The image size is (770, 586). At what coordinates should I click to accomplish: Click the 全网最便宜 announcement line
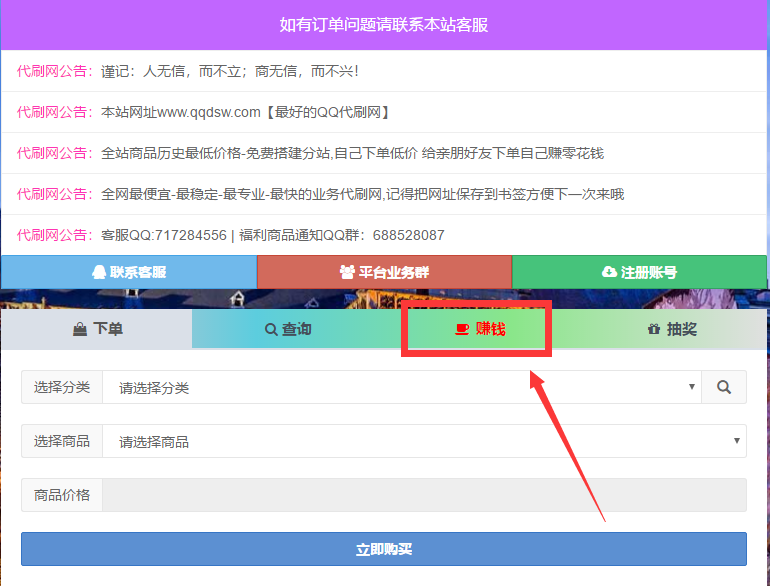pyautogui.click(x=362, y=194)
